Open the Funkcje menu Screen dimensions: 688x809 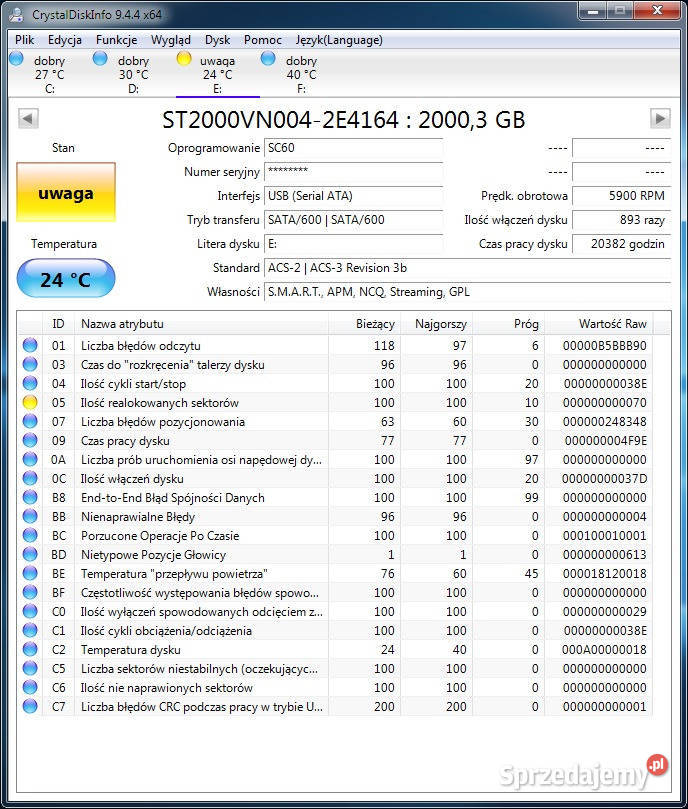click(117, 40)
